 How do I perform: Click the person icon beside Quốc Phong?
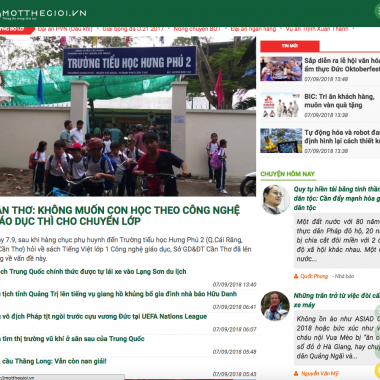click(x=296, y=276)
